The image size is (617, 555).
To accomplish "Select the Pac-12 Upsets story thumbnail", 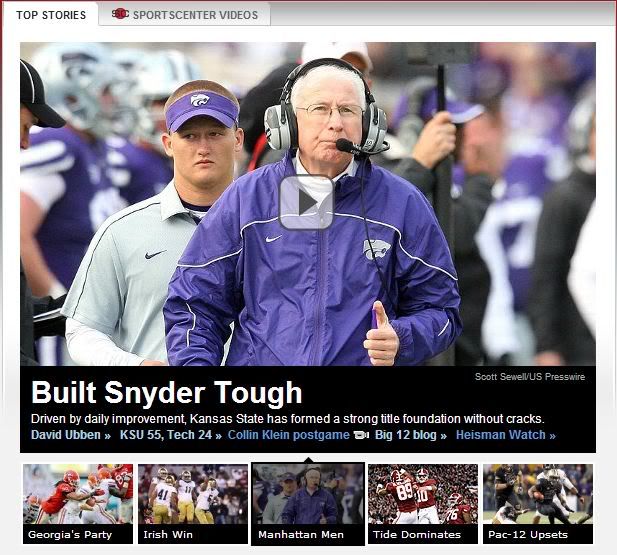I will click(x=538, y=504).
